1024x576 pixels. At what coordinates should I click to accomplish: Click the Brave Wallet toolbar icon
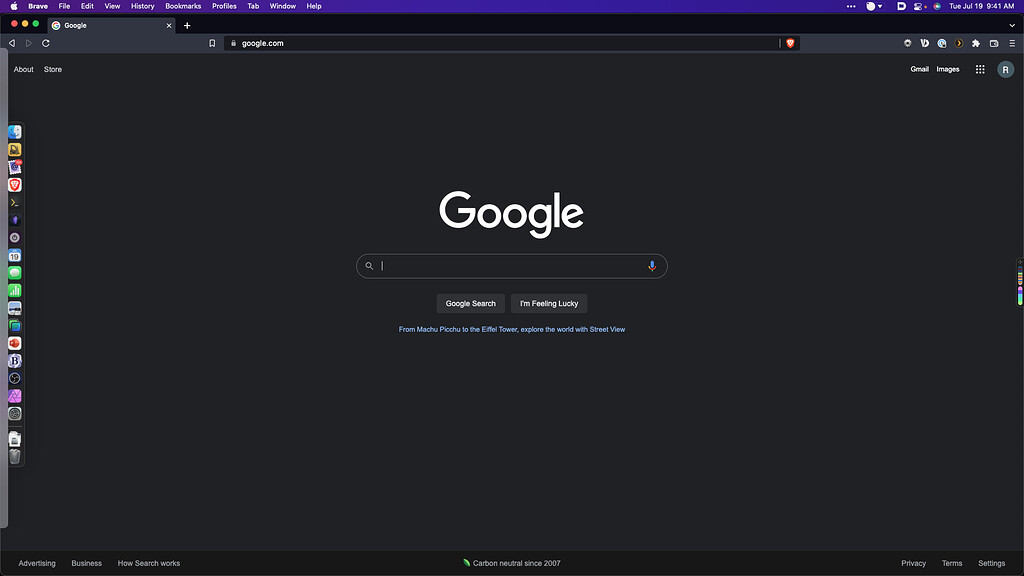(925, 43)
